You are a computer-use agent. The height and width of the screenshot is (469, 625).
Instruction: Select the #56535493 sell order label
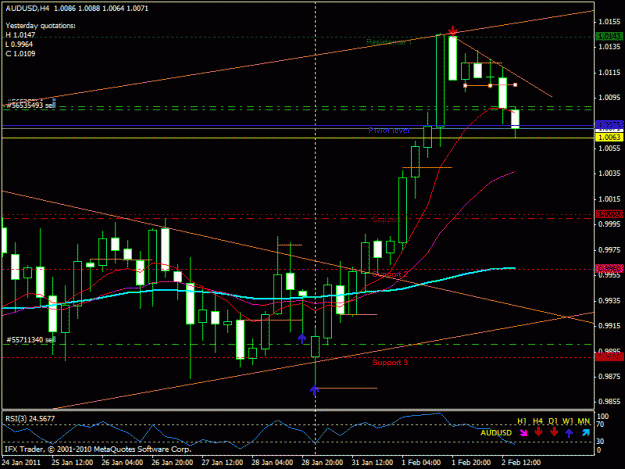pyautogui.click(x=30, y=105)
